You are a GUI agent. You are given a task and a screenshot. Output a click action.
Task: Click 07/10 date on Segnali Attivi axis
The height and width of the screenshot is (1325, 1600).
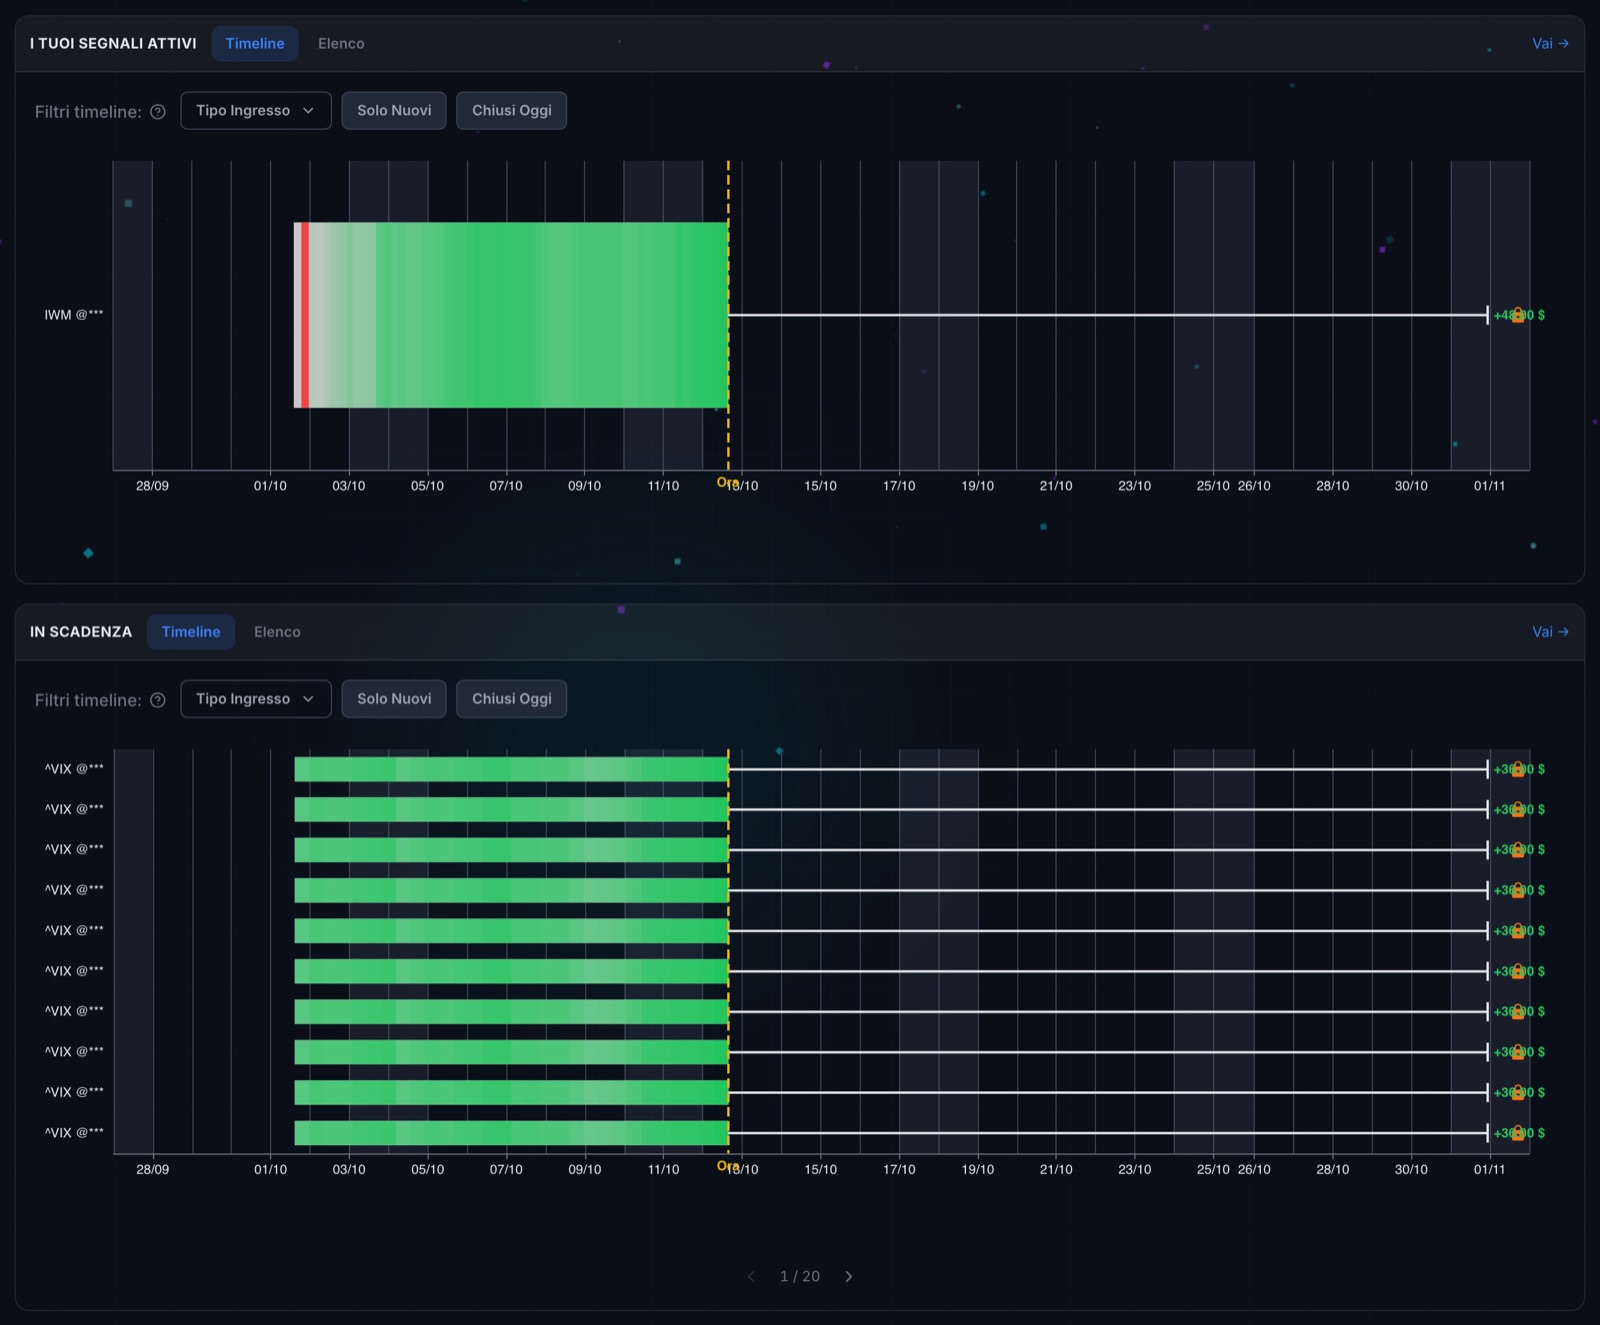(x=506, y=486)
